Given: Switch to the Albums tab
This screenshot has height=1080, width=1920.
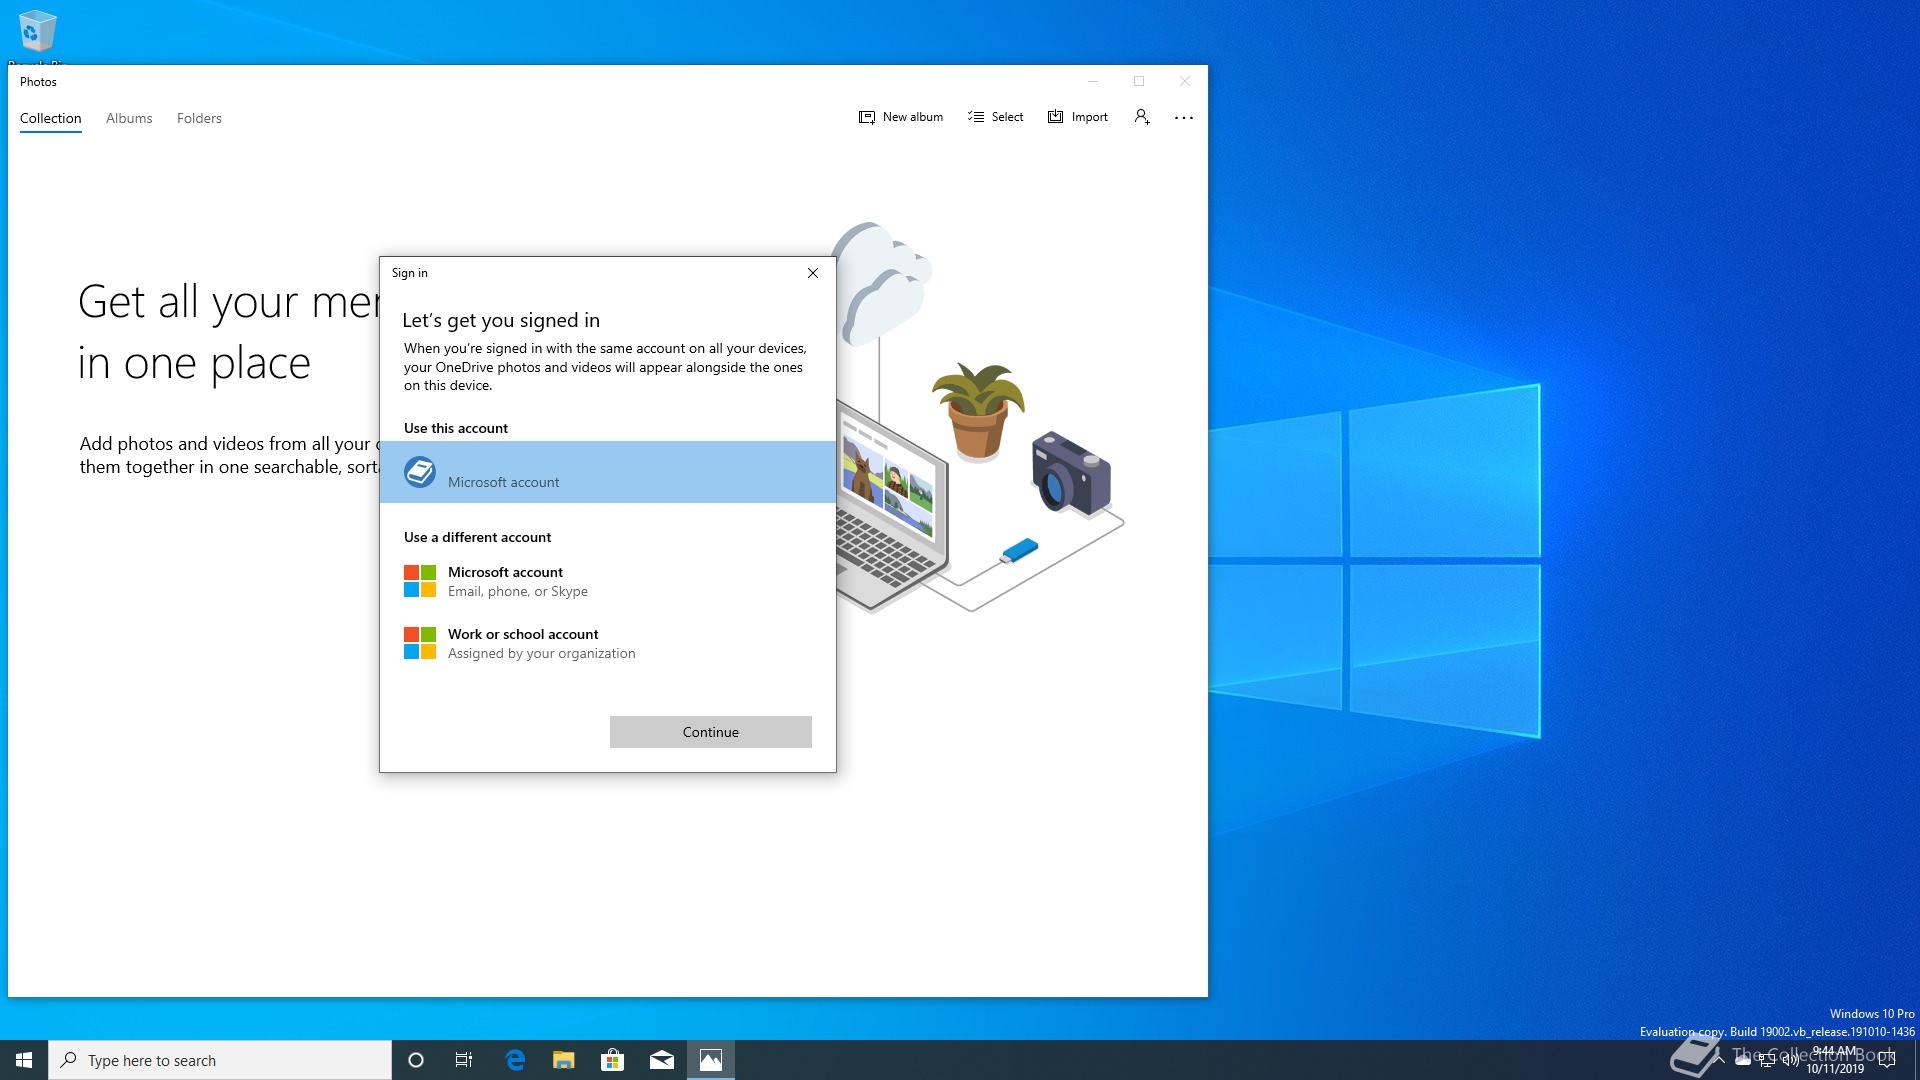Looking at the screenshot, I should pyautogui.click(x=129, y=118).
